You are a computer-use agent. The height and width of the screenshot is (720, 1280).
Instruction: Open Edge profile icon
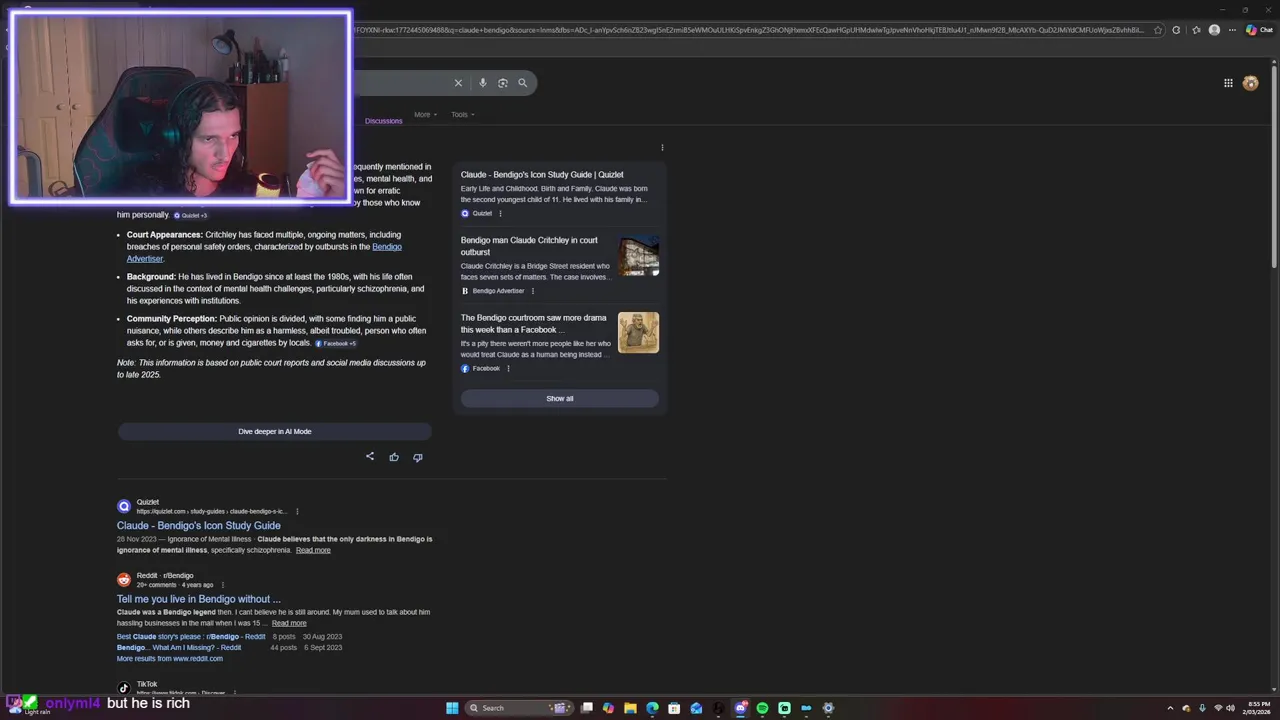coord(1214,30)
